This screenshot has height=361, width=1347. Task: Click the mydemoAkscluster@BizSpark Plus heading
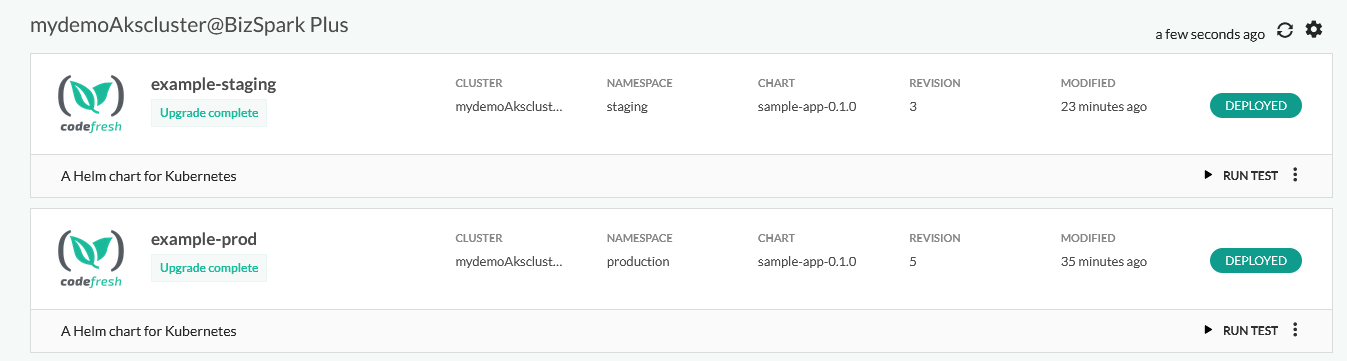(189, 25)
